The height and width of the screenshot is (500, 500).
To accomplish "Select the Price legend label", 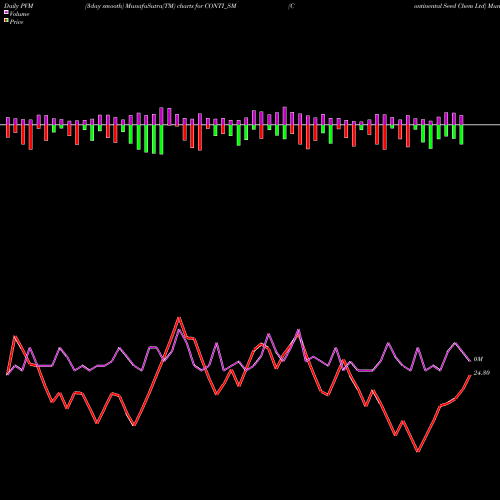I will coord(16,22).
